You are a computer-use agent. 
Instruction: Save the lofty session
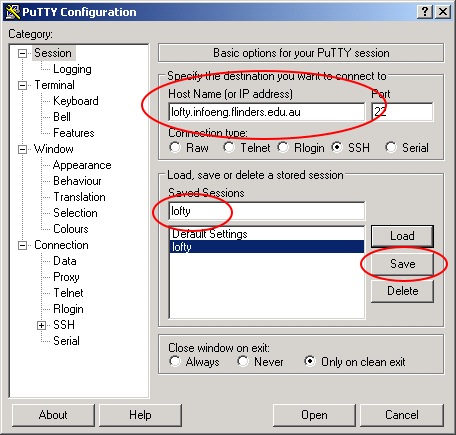click(402, 264)
